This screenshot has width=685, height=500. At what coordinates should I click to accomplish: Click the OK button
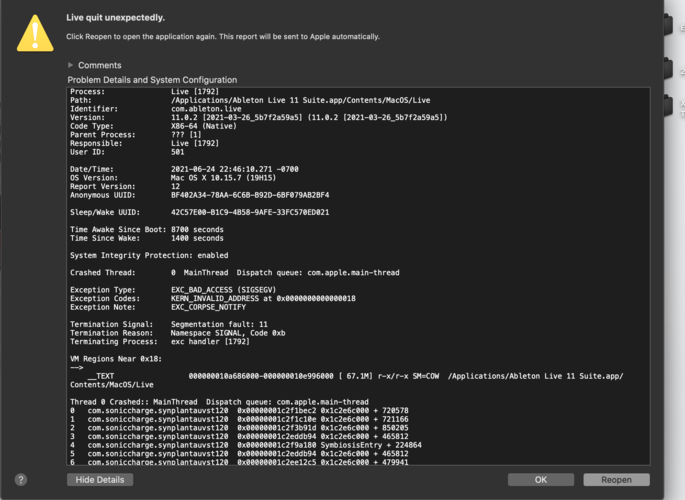click(x=541, y=479)
